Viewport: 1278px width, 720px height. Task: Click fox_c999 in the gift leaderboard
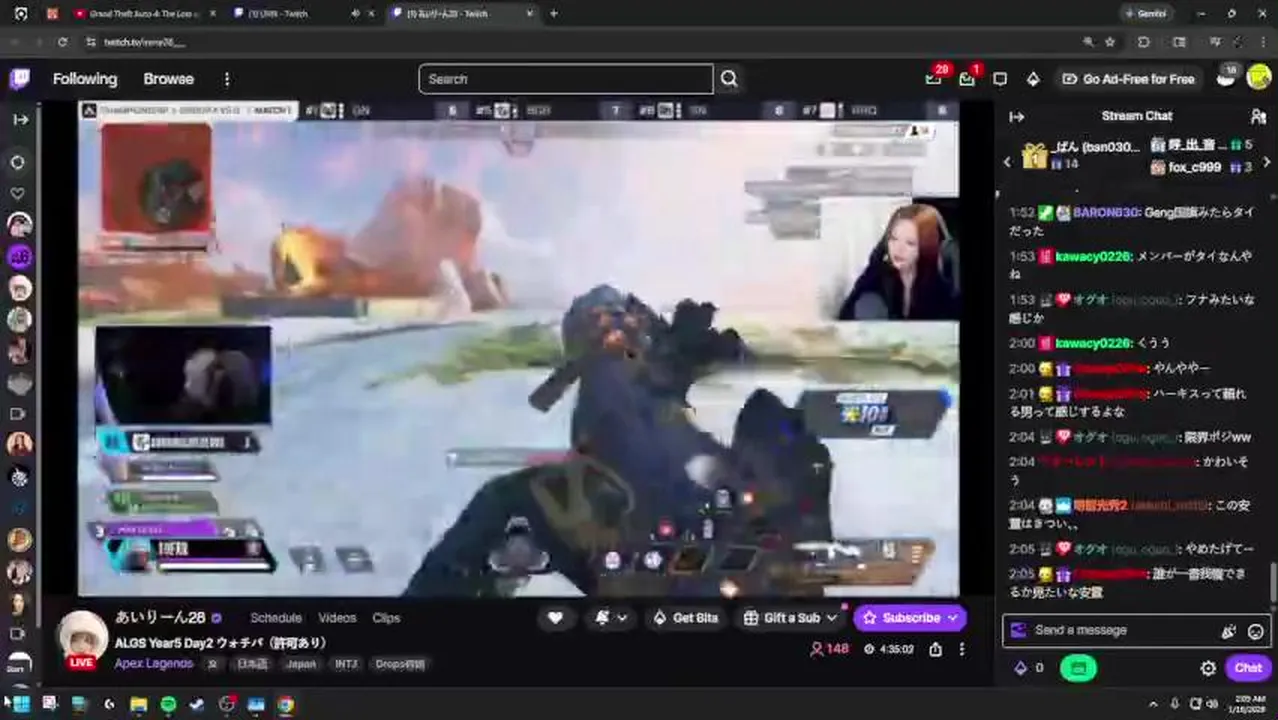[x=1195, y=168]
